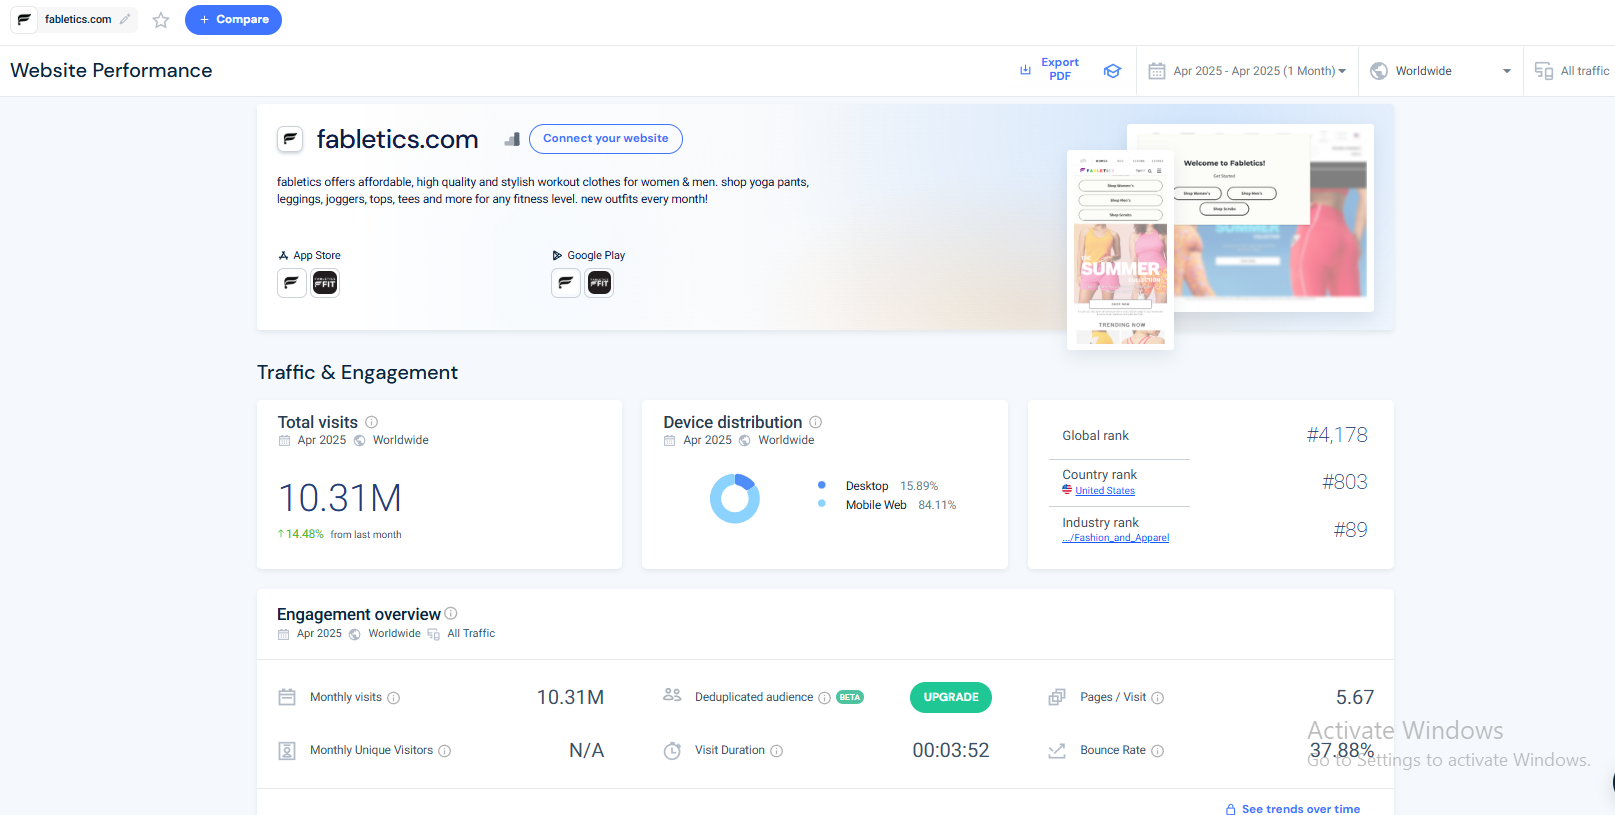Show info tooltip for Total visits
Screen dimensions: 1615x815
pos(371,422)
